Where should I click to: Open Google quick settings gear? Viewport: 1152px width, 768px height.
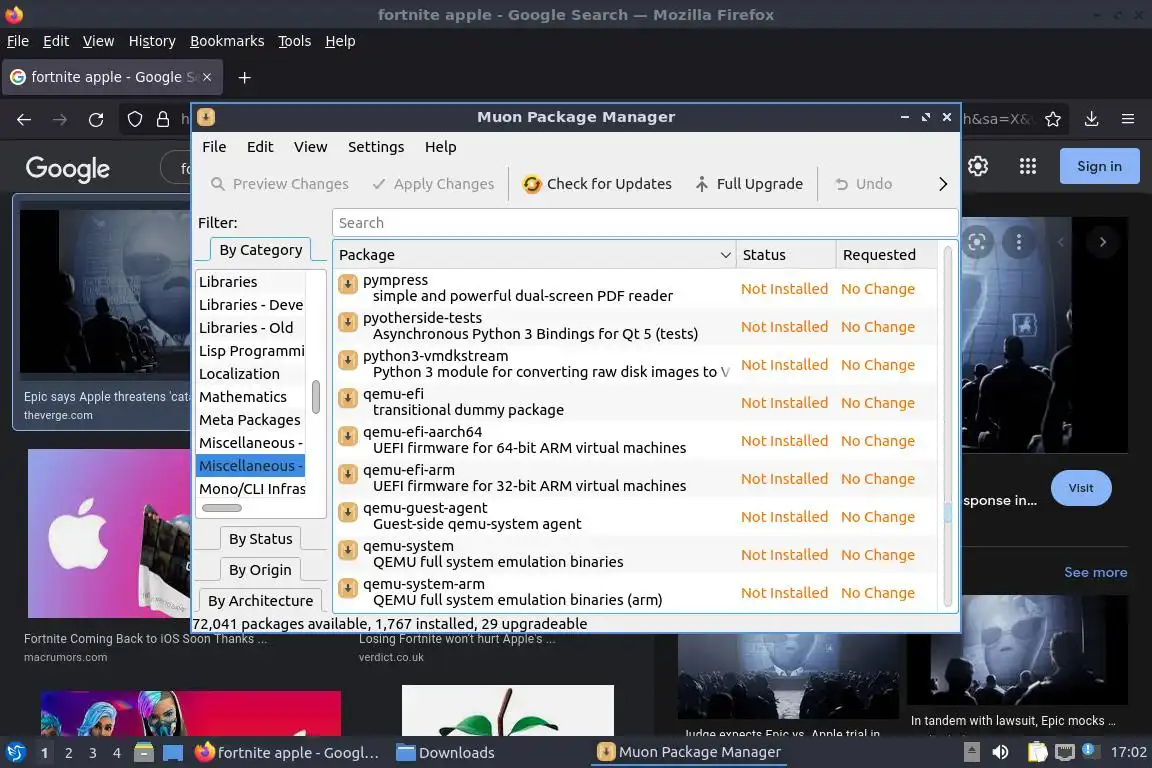coord(978,166)
